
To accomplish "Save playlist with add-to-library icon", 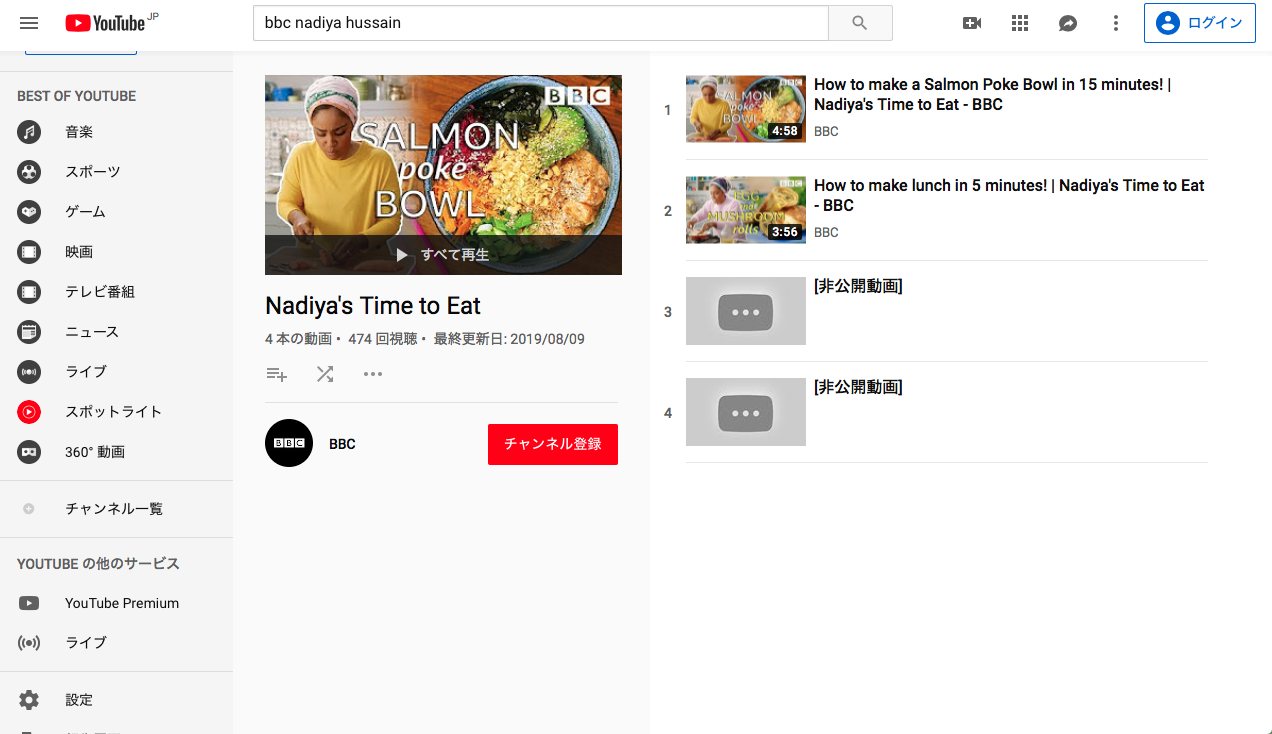I will point(277,374).
